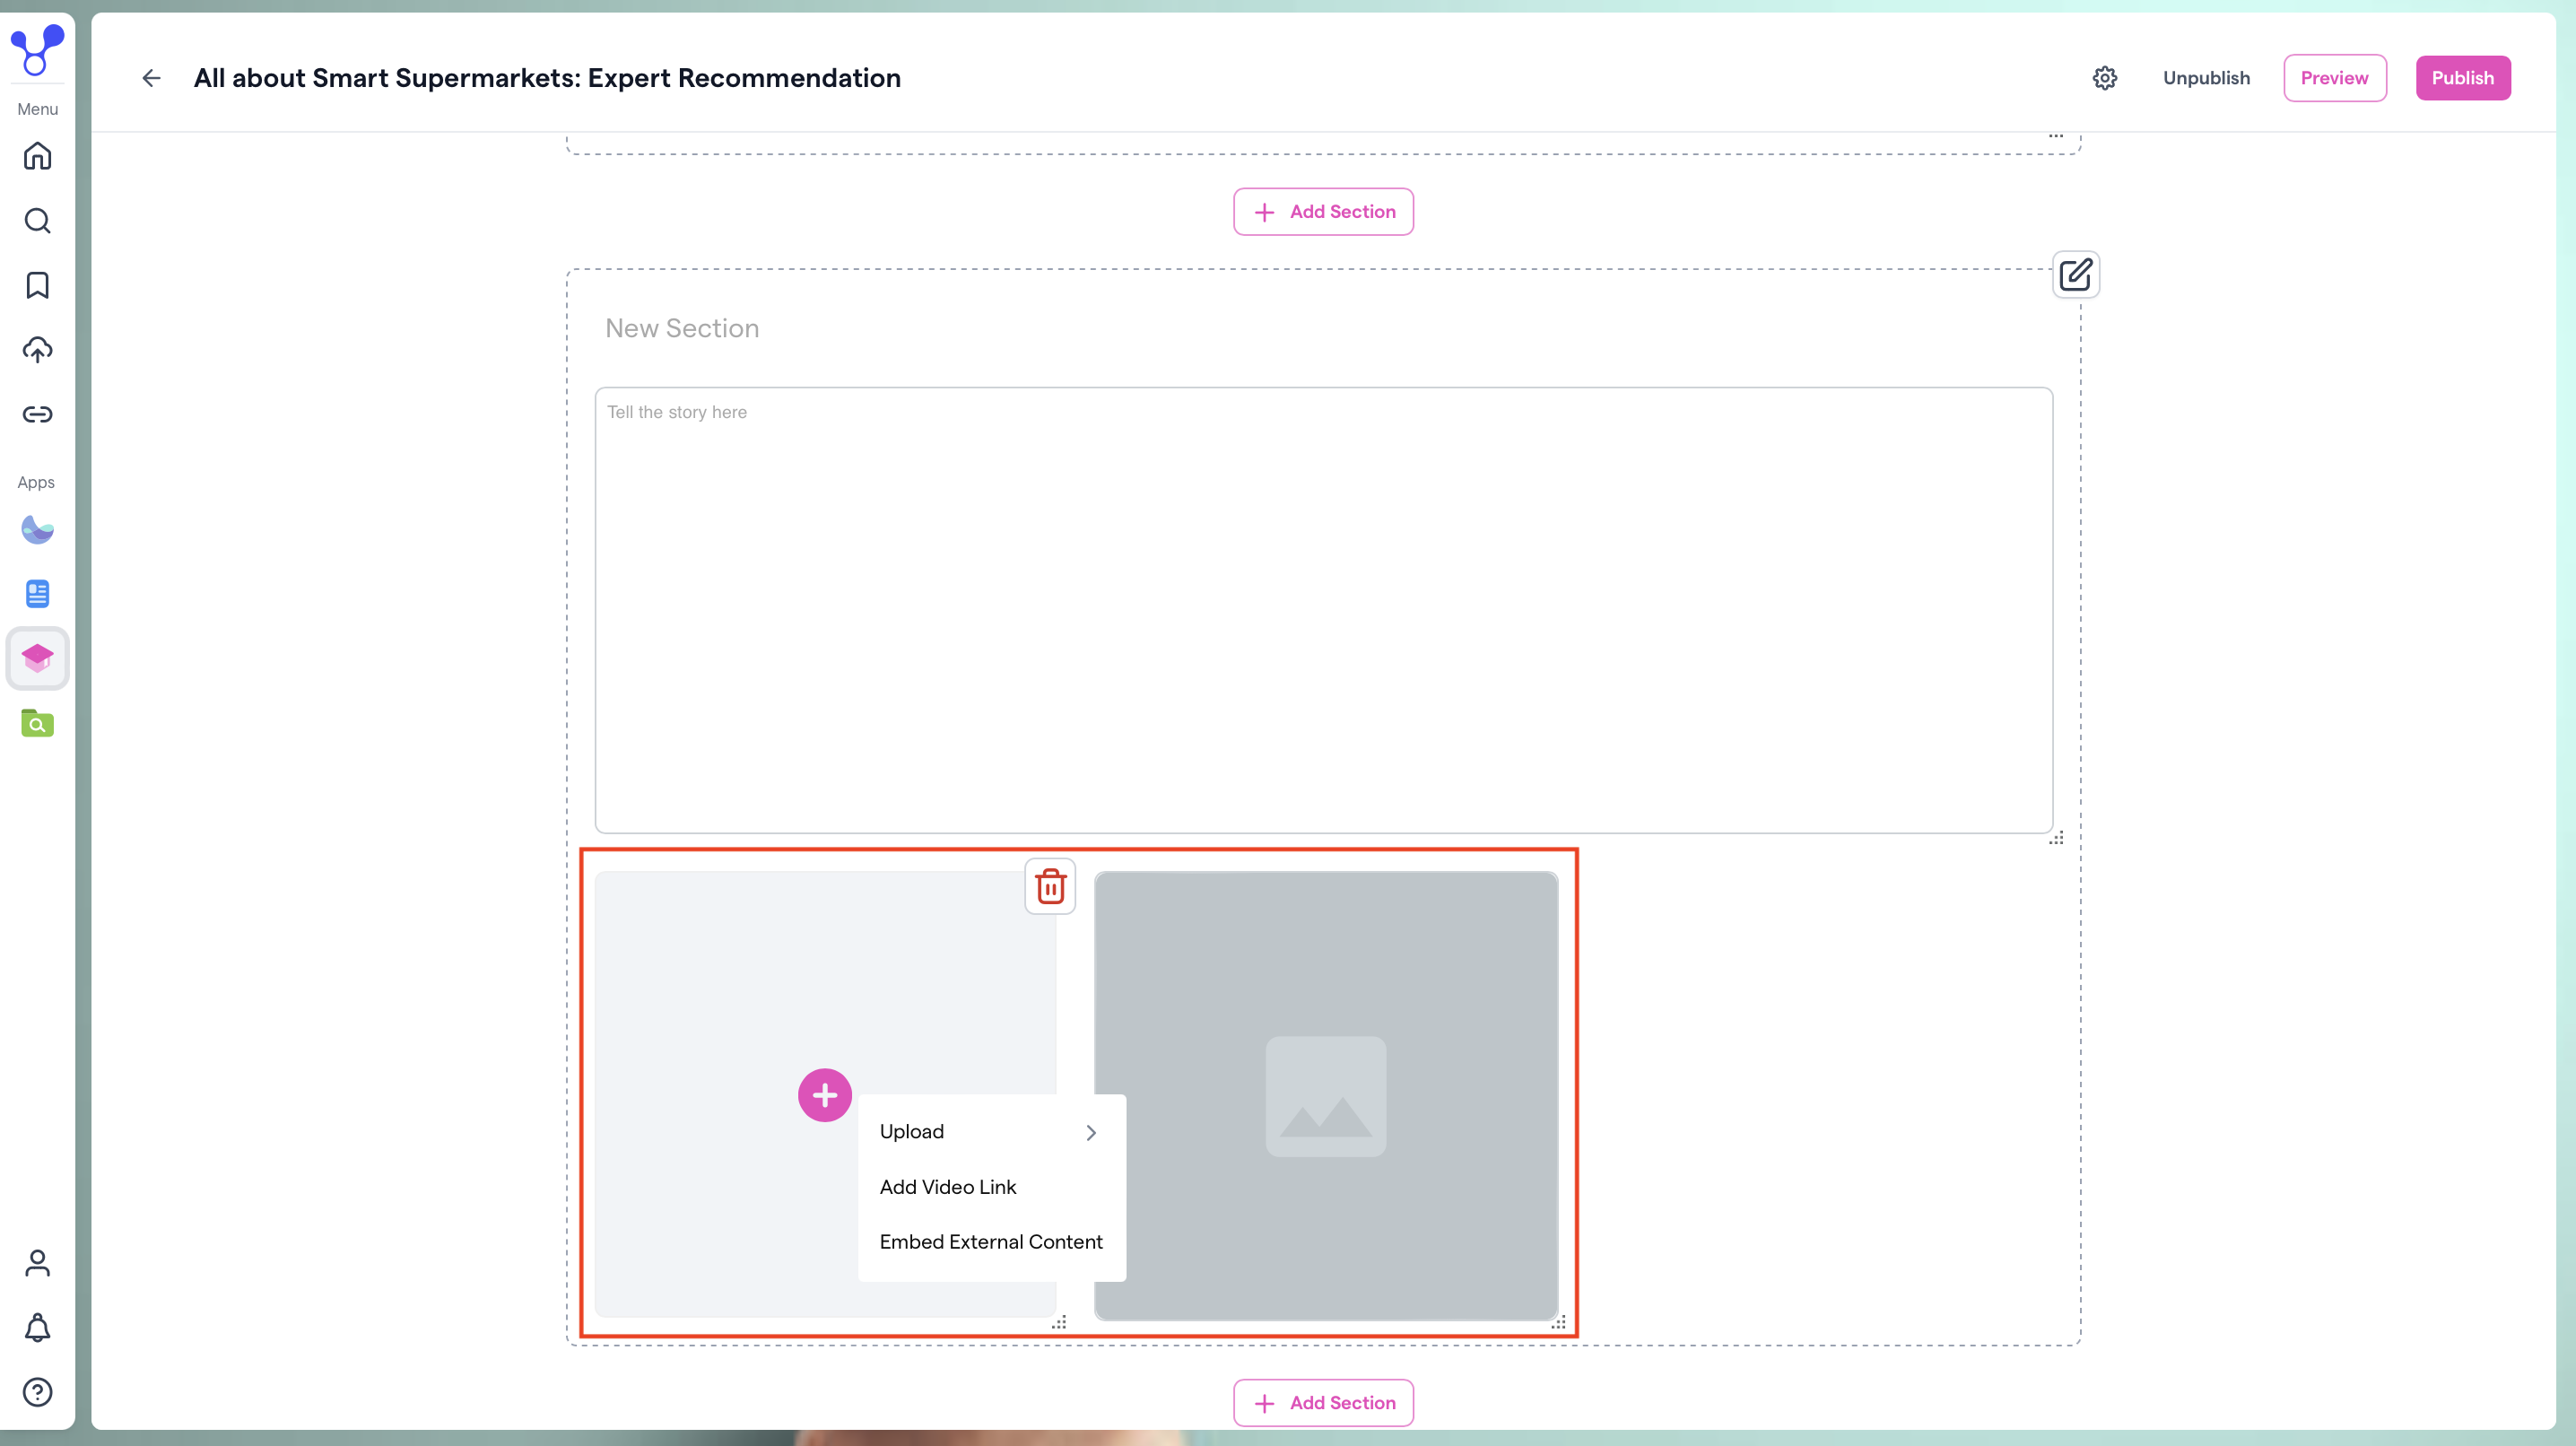
Task: Click the Unpublish button
Action: coord(2206,78)
